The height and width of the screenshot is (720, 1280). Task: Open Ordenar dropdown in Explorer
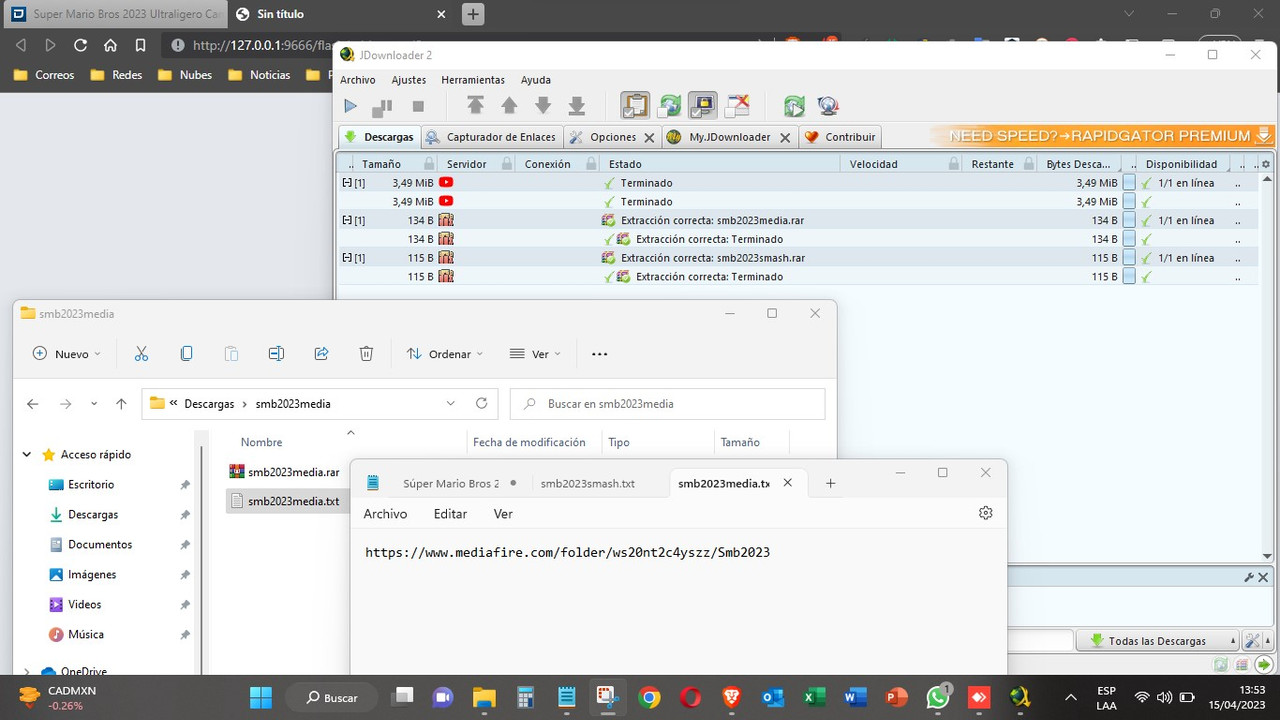445,354
